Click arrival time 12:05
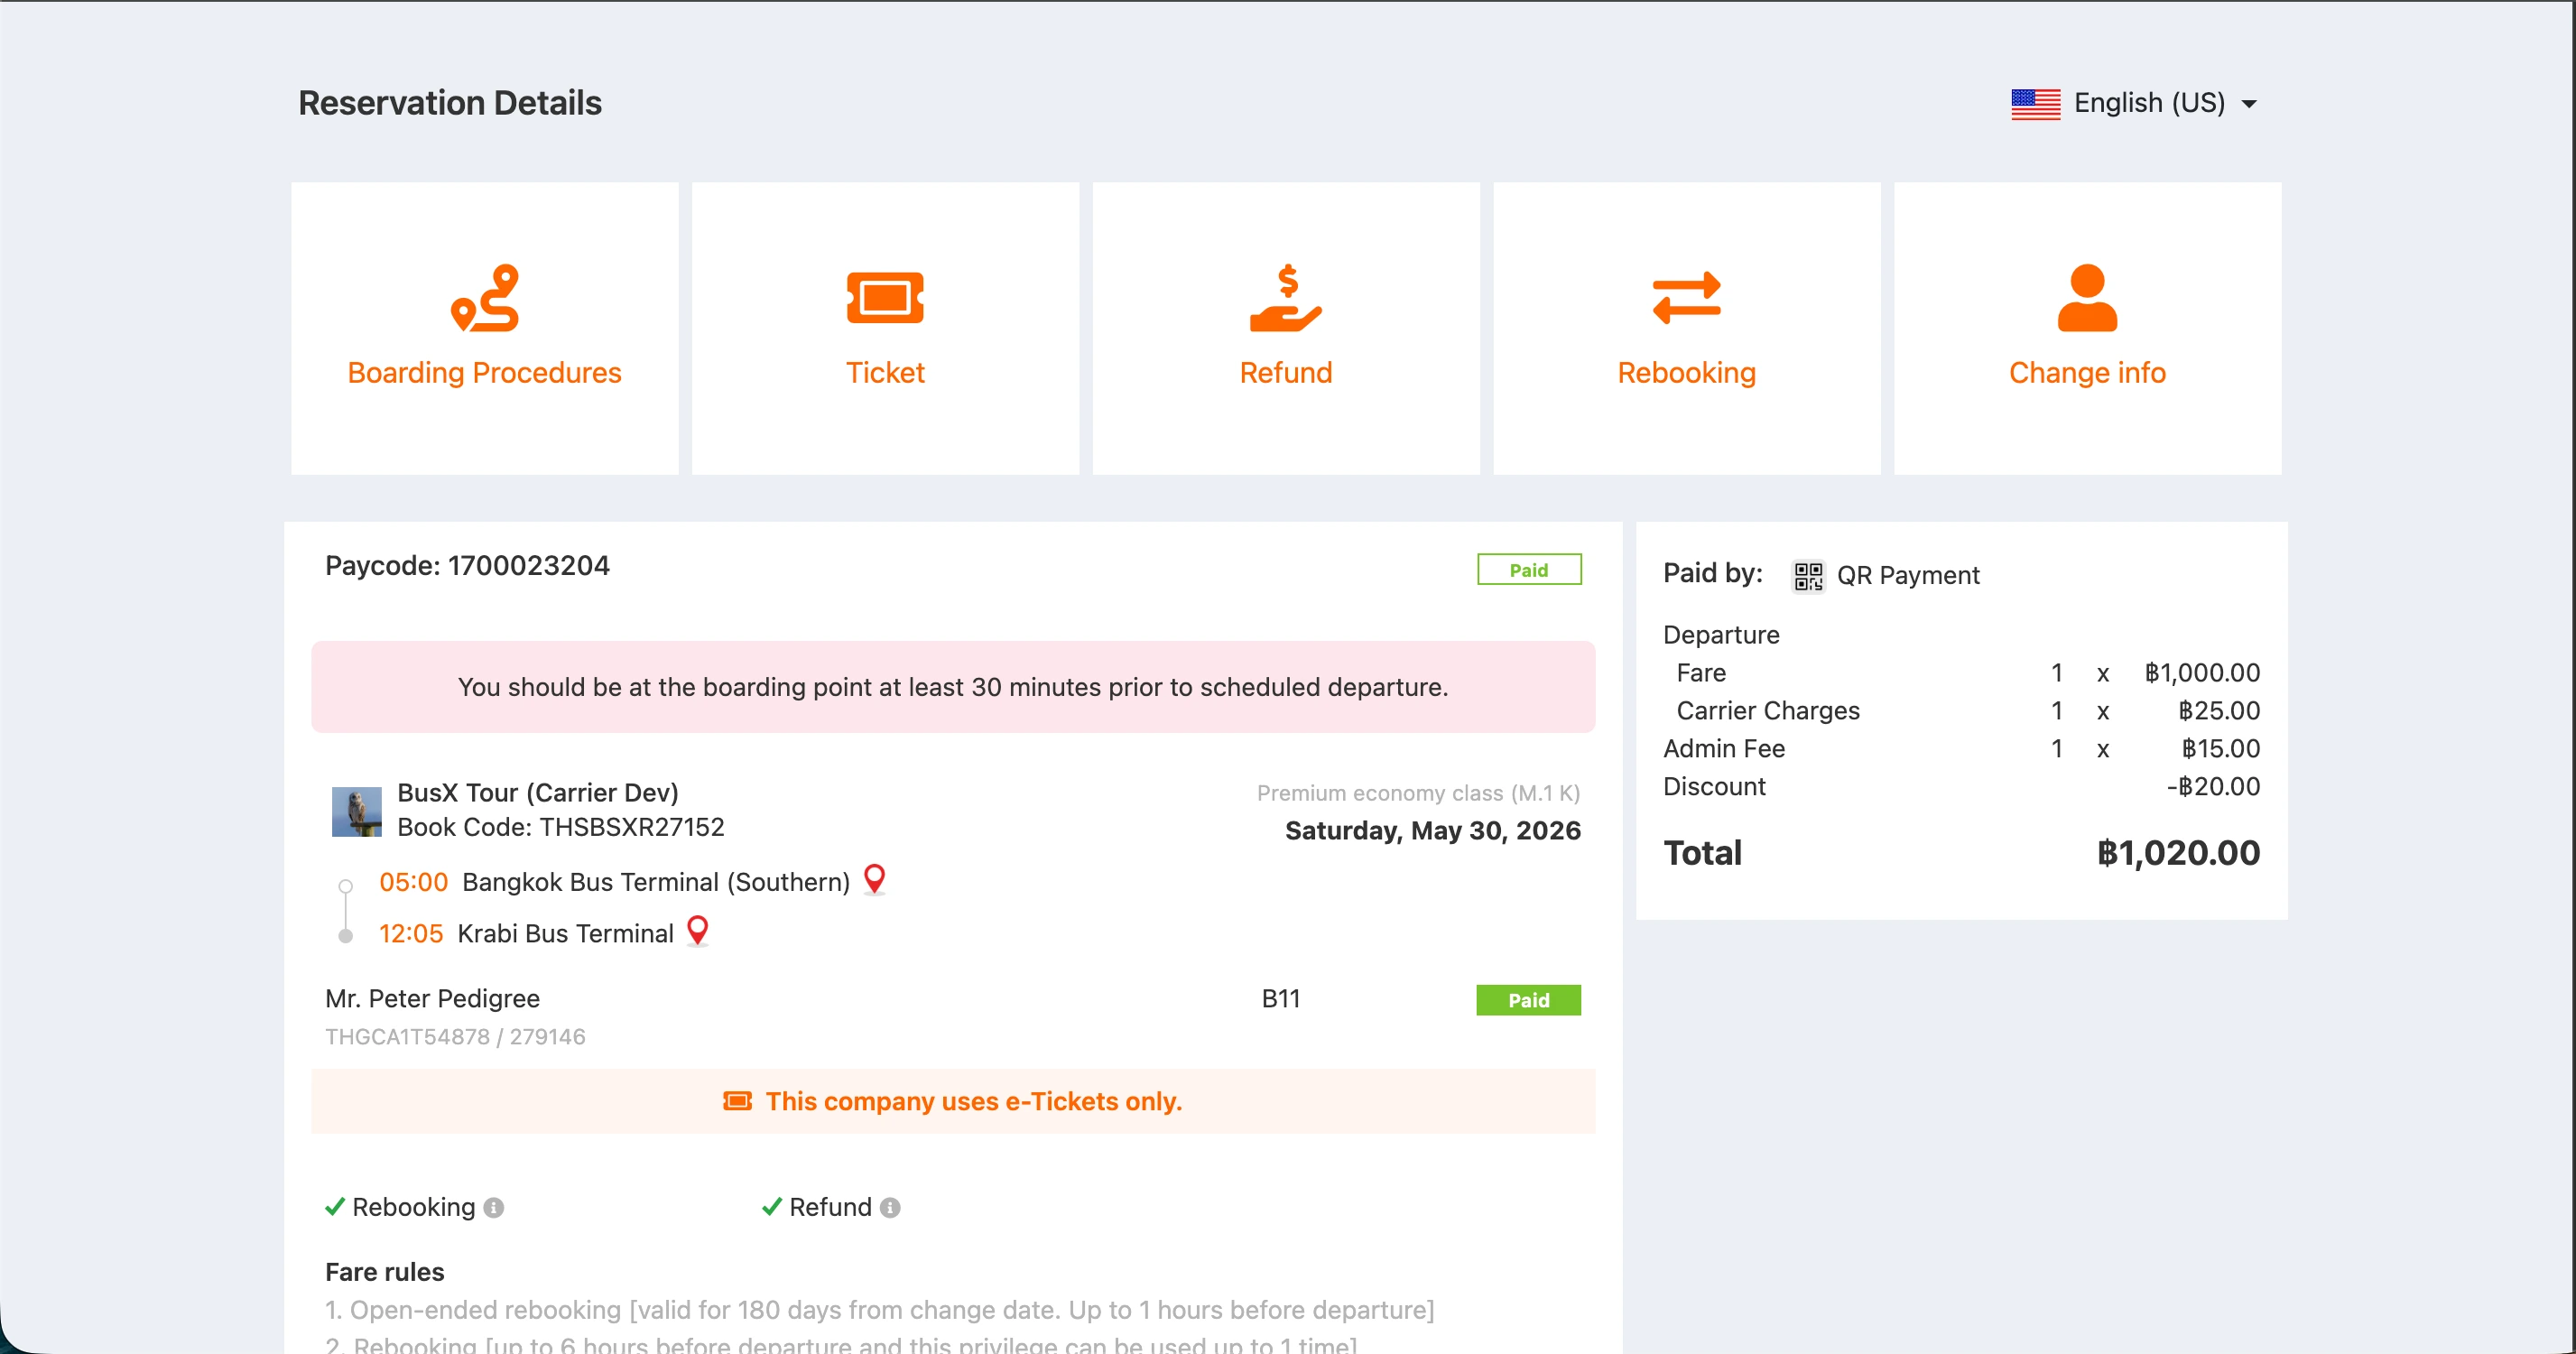Viewport: 2576px width, 1354px height. click(x=410, y=933)
